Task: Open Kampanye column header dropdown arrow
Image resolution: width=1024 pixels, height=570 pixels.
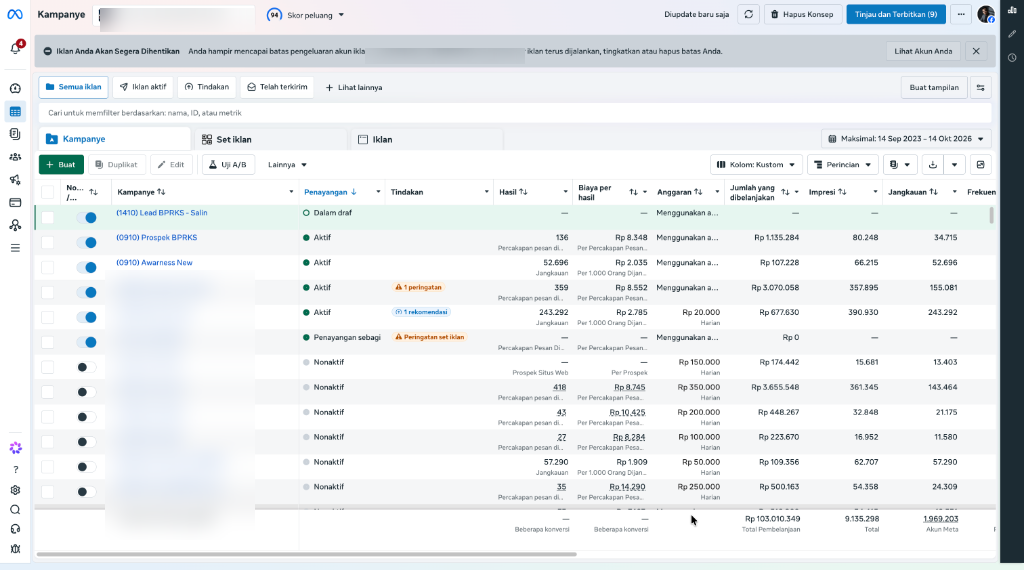Action: (291, 192)
